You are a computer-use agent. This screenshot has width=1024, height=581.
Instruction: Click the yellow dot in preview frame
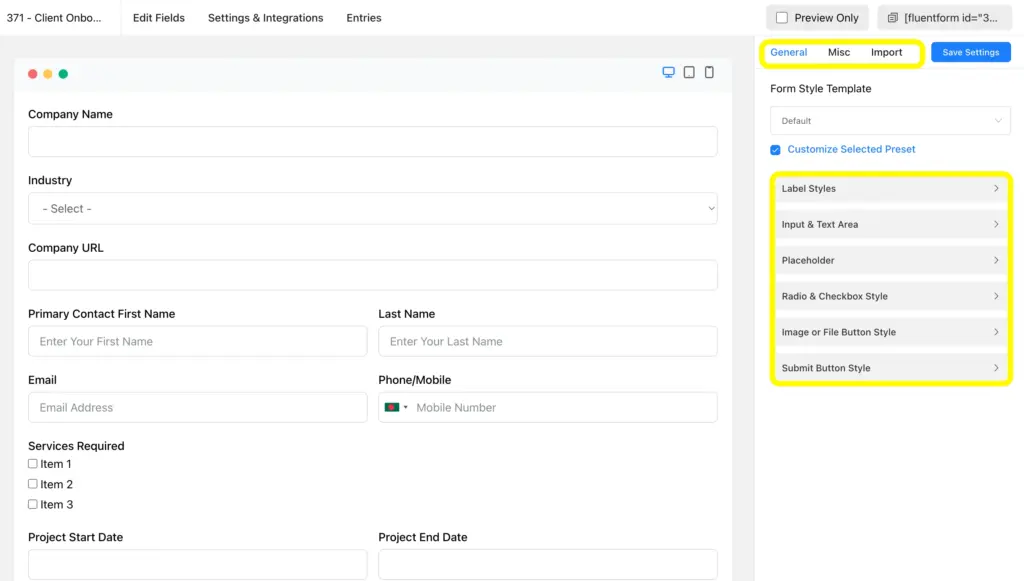pos(48,74)
